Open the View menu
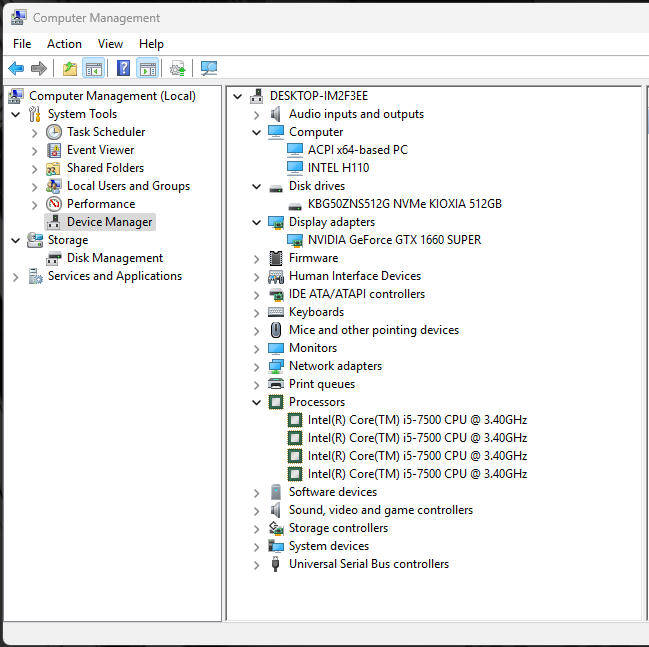 pyautogui.click(x=110, y=44)
